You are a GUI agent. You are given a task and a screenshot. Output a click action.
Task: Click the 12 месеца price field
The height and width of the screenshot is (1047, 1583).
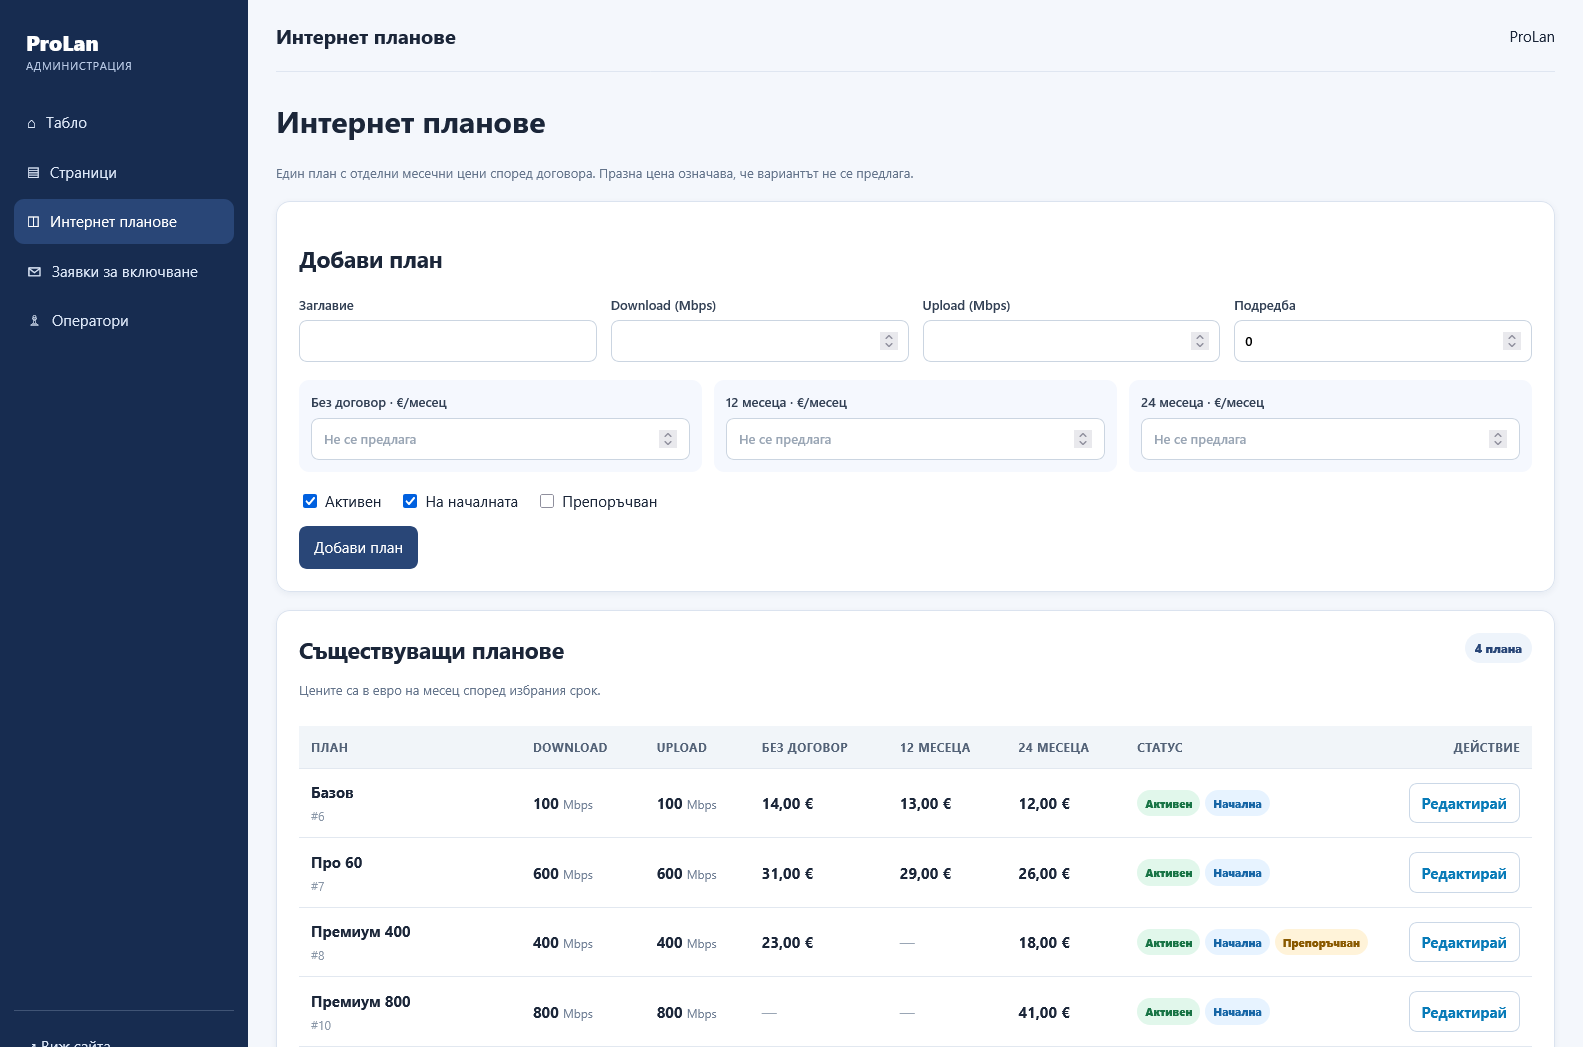pyautogui.click(x=915, y=439)
